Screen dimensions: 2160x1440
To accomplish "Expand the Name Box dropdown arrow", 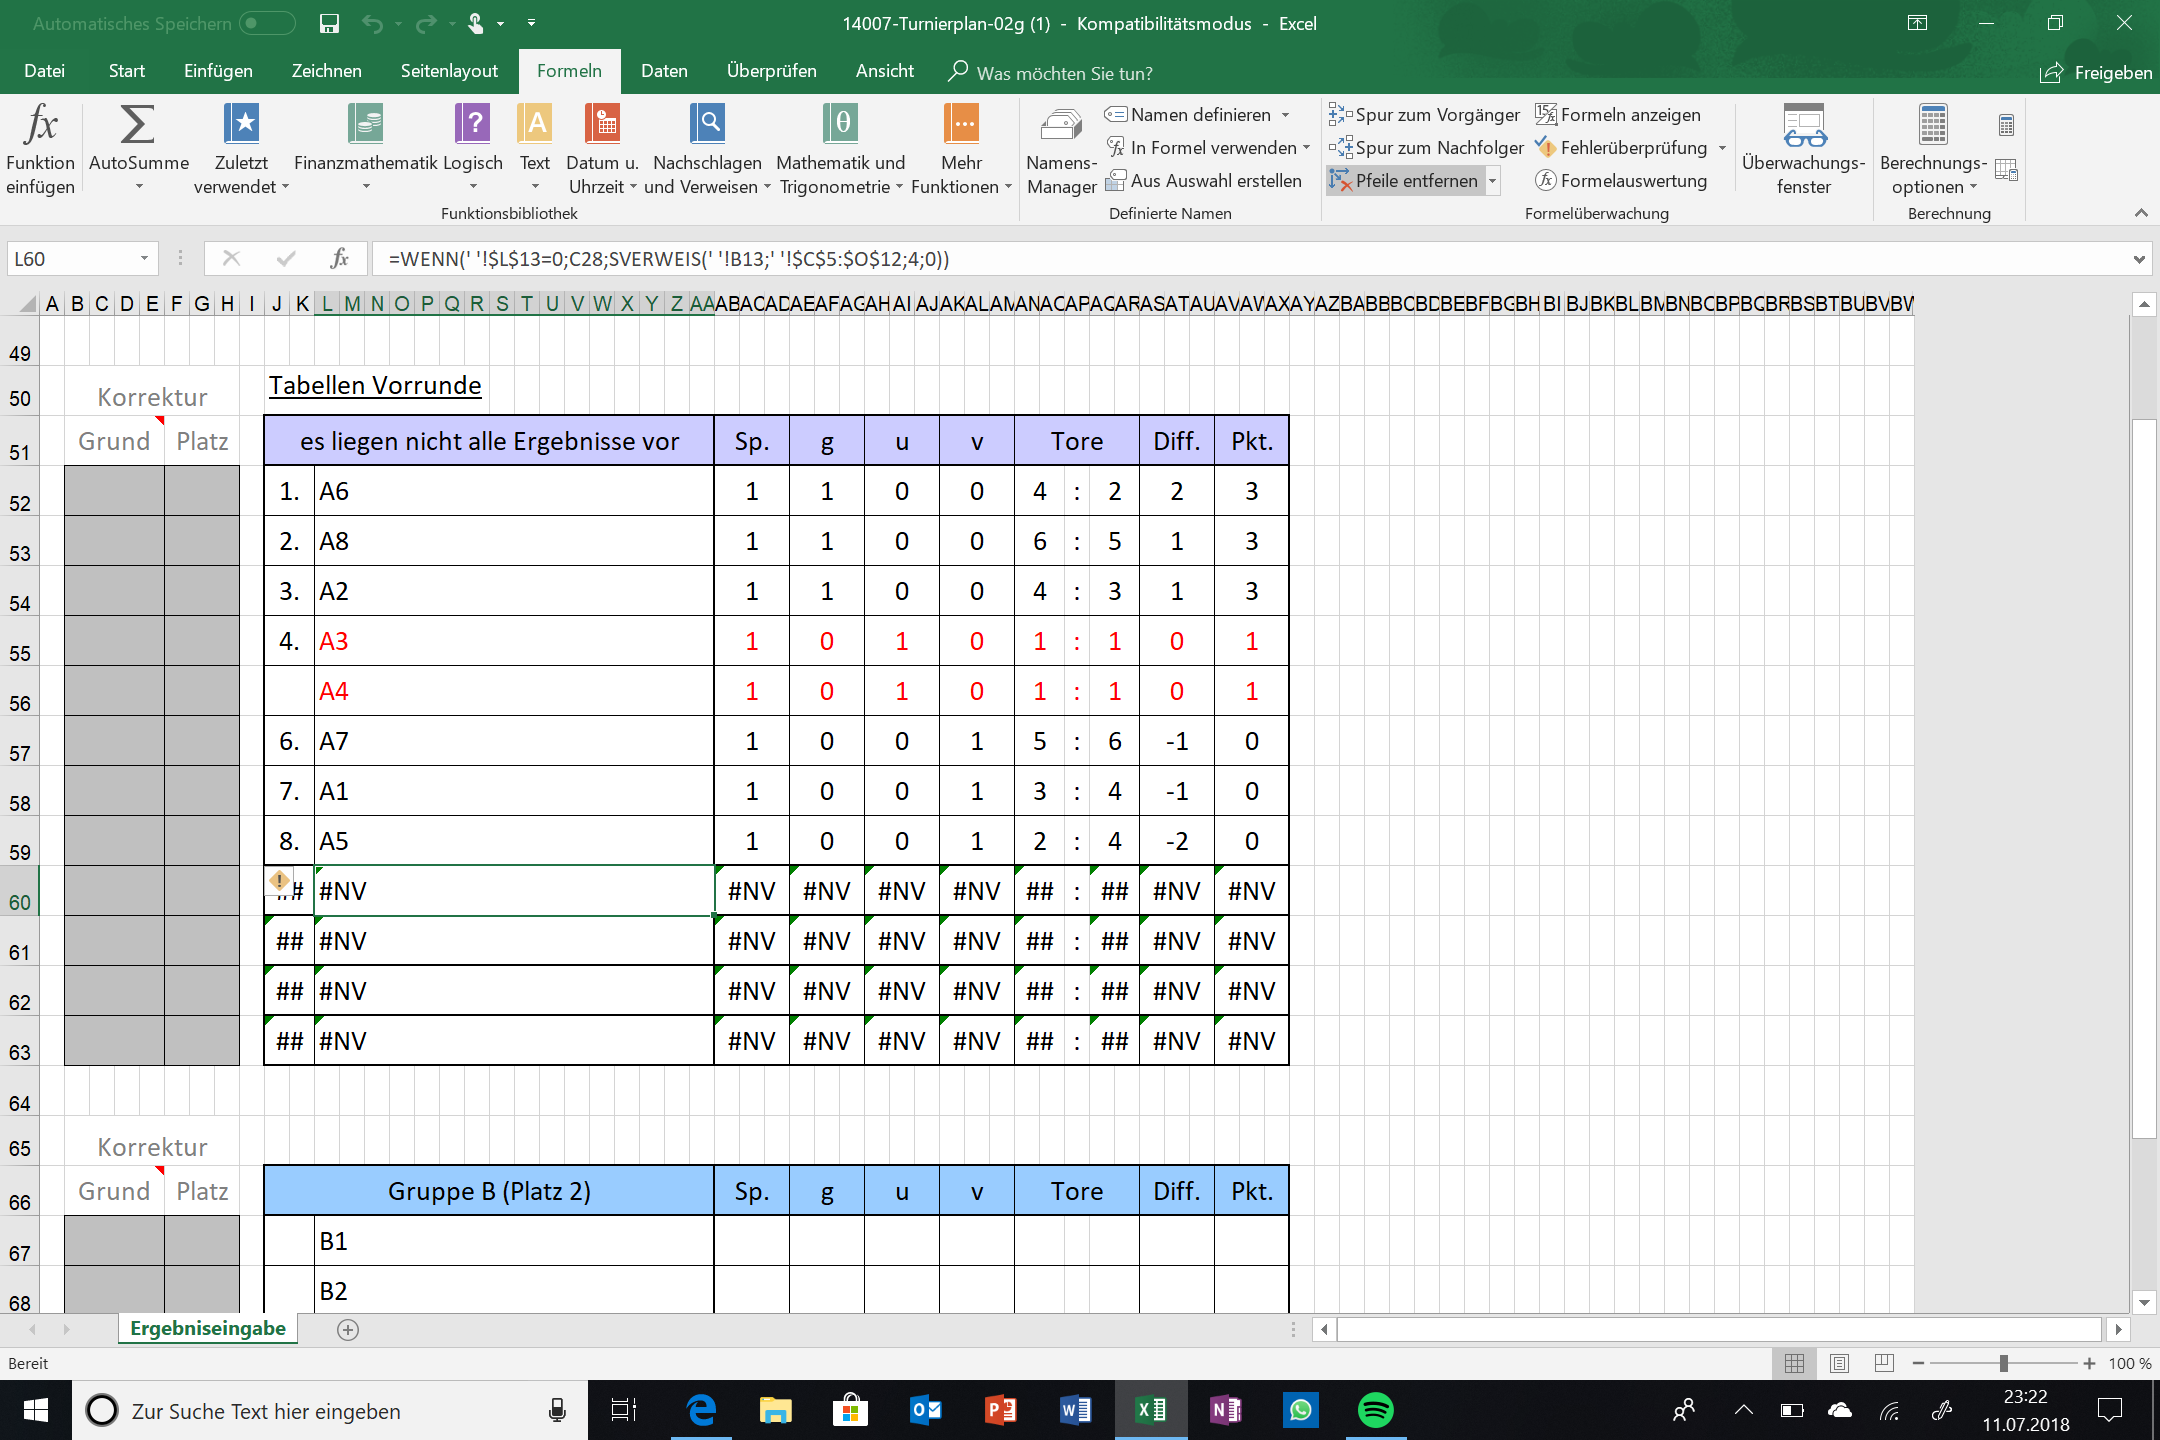I will (144, 259).
